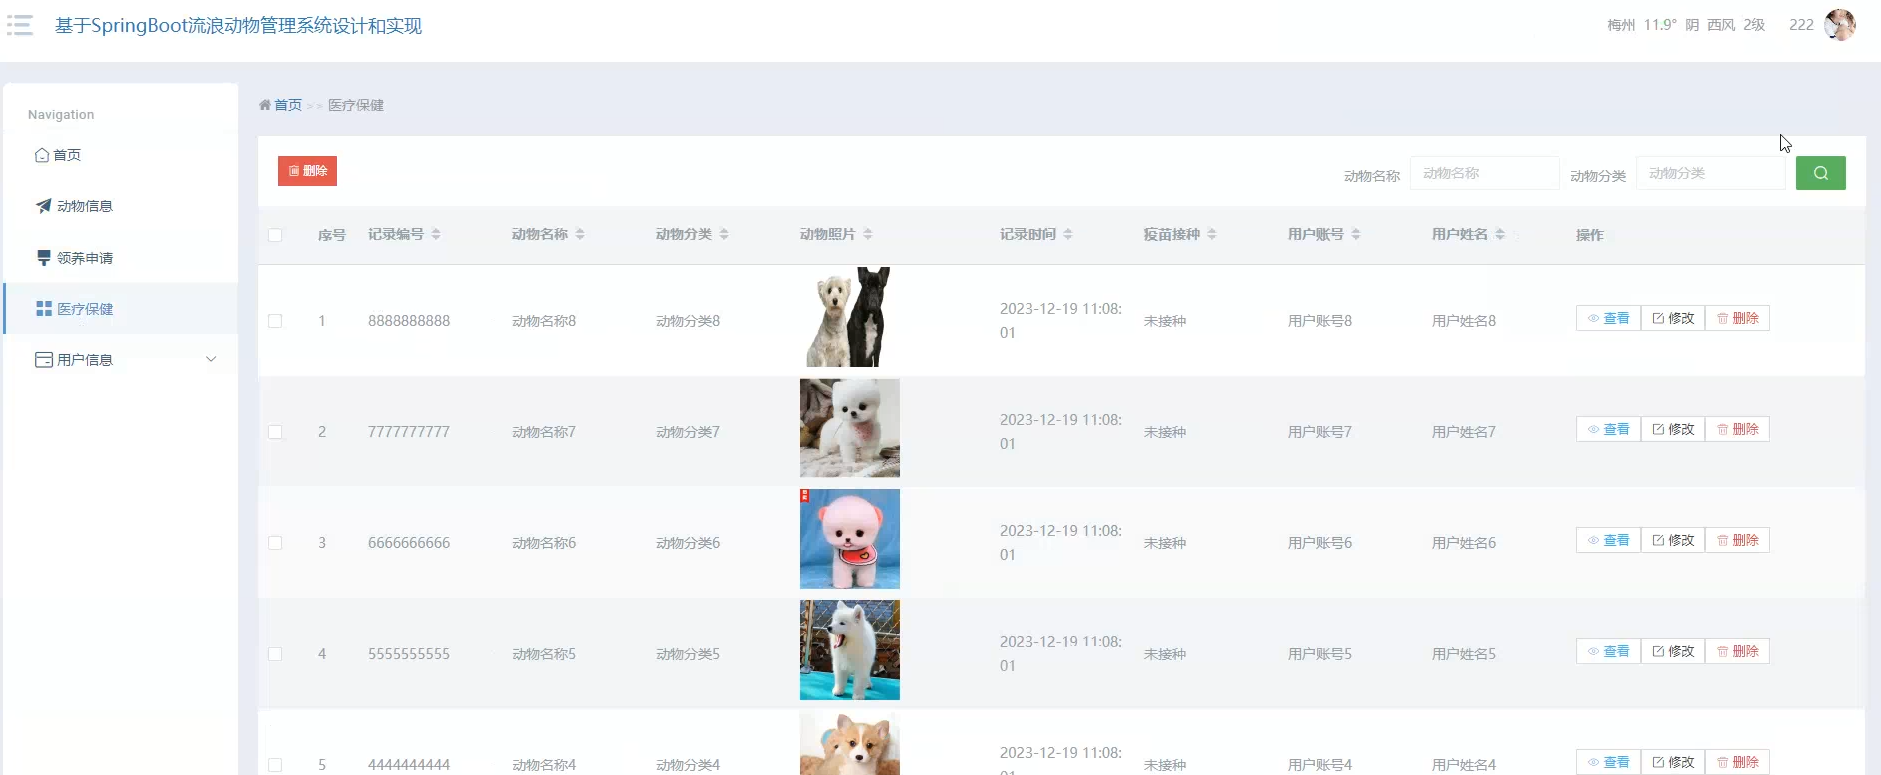Open 领养申请 in the sidebar
Screen dimensions: 1881x775
120,258
